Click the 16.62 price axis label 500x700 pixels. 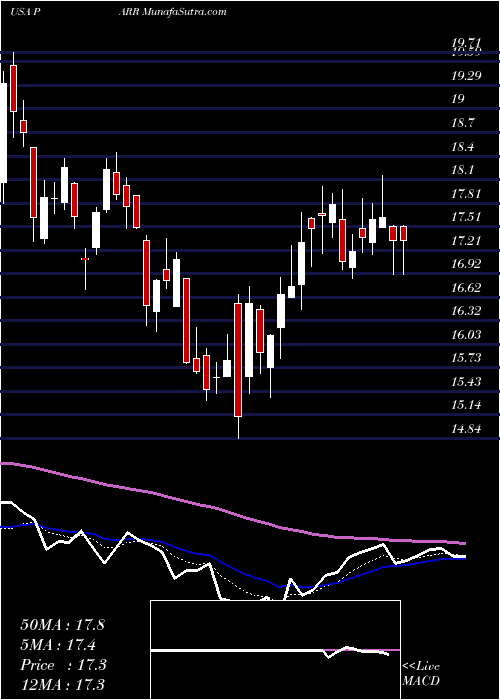[x=467, y=288]
